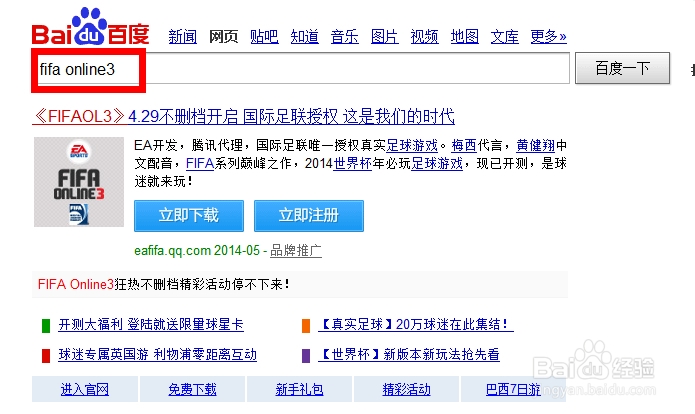Click the 进入官网 link
Screen dimensions: 695x414
pyautogui.click(x=85, y=390)
